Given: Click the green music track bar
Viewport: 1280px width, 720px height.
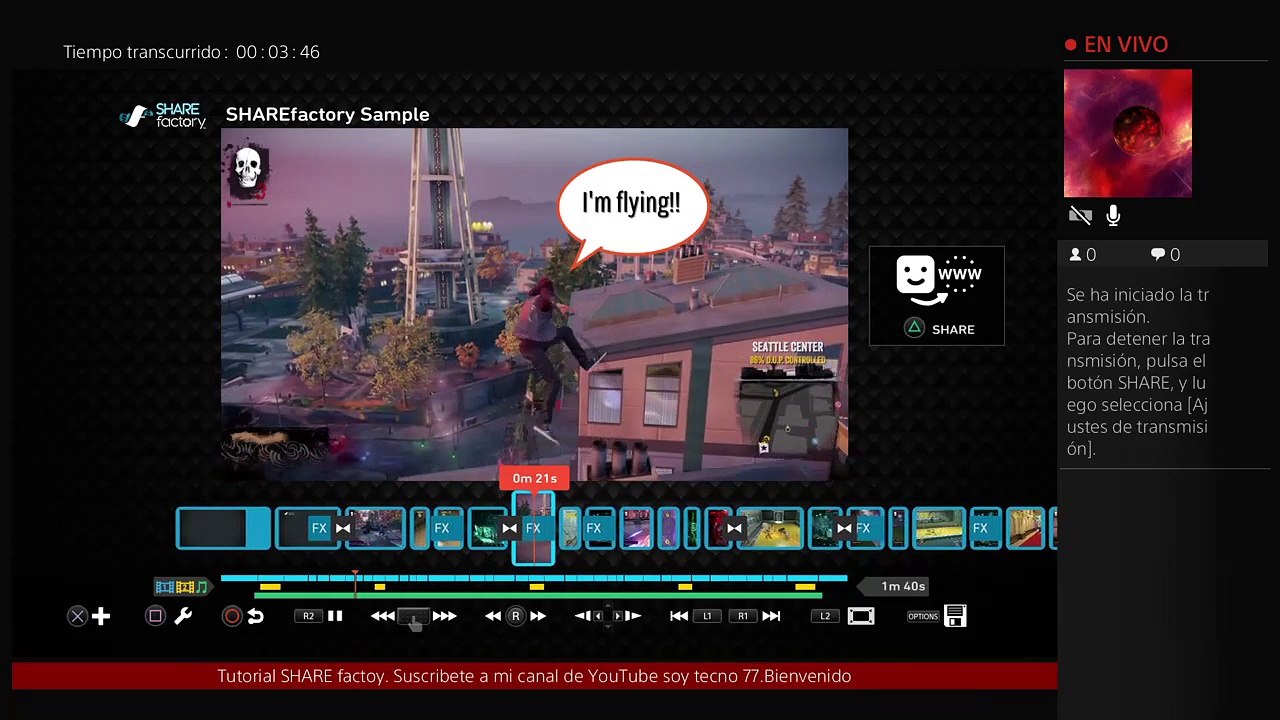Looking at the screenshot, I should 538,595.
